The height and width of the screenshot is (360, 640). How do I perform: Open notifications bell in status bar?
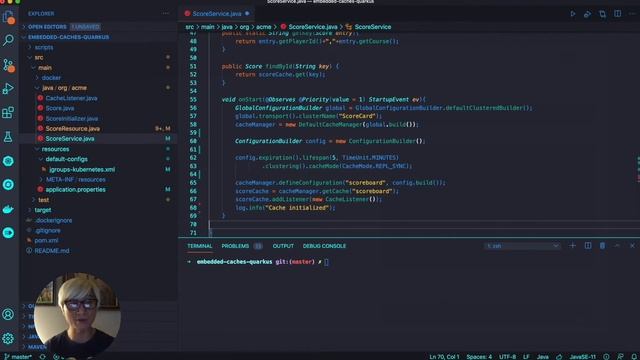pos(634,357)
